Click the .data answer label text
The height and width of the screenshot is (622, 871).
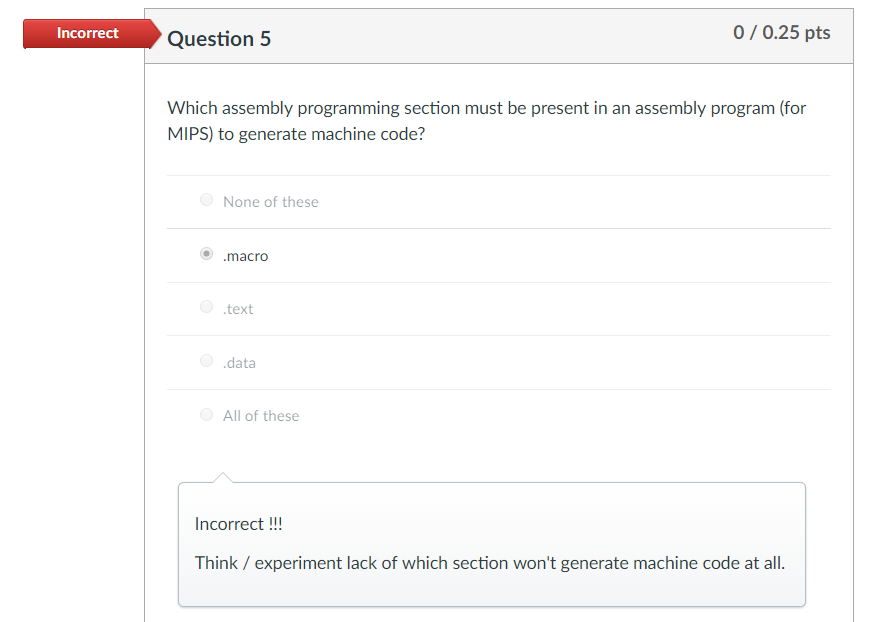click(240, 362)
